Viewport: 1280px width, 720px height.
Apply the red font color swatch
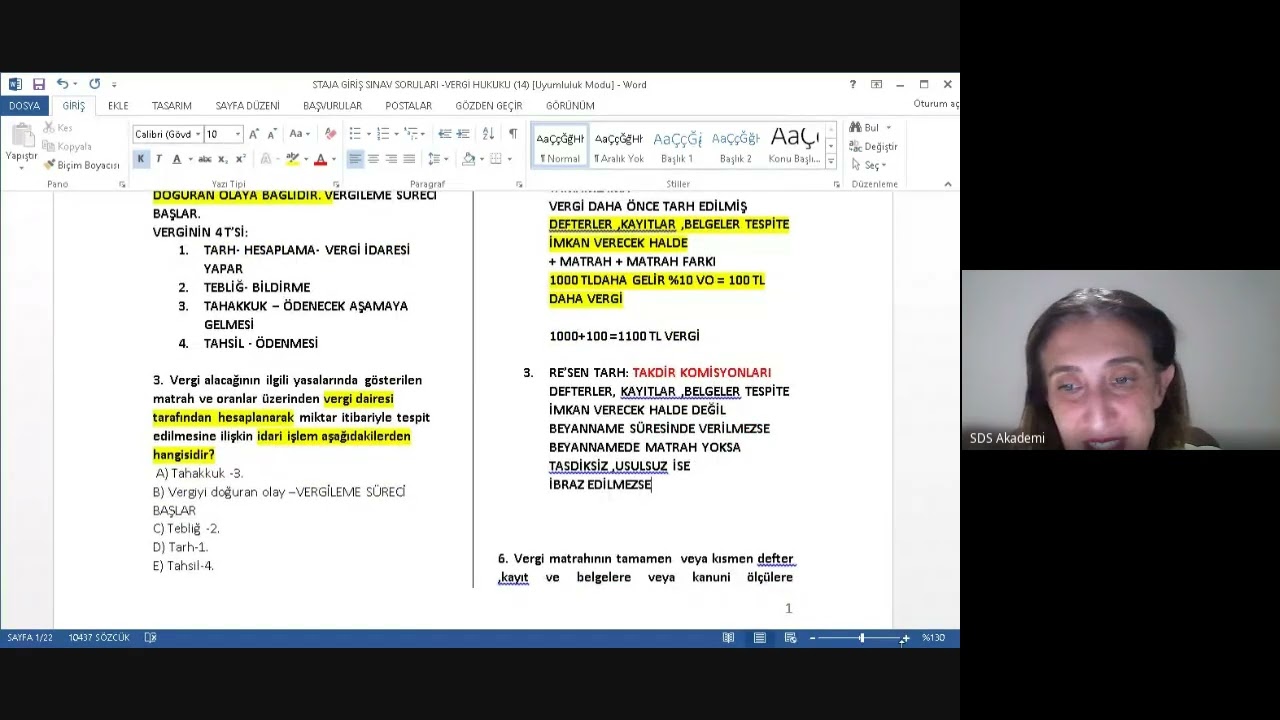[x=320, y=159]
